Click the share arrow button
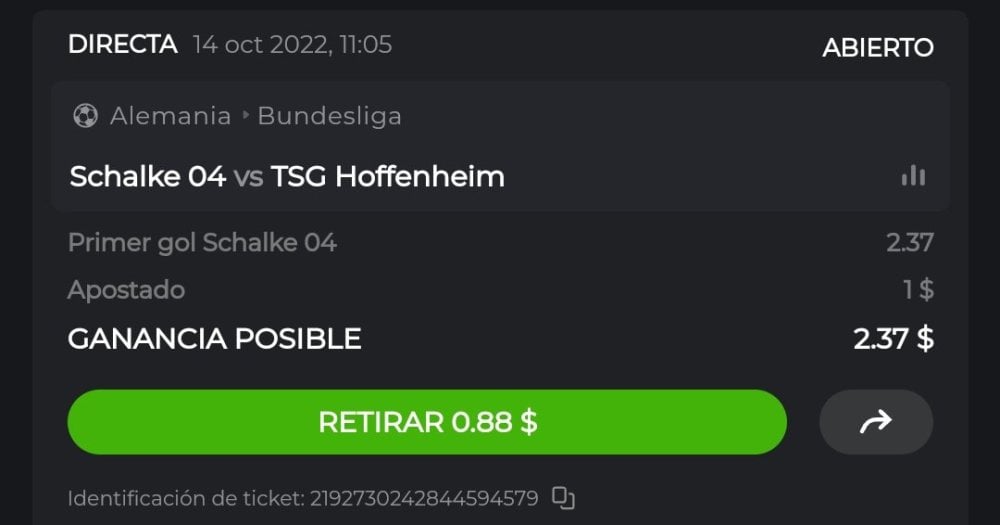 pyautogui.click(x=876, y=422)
